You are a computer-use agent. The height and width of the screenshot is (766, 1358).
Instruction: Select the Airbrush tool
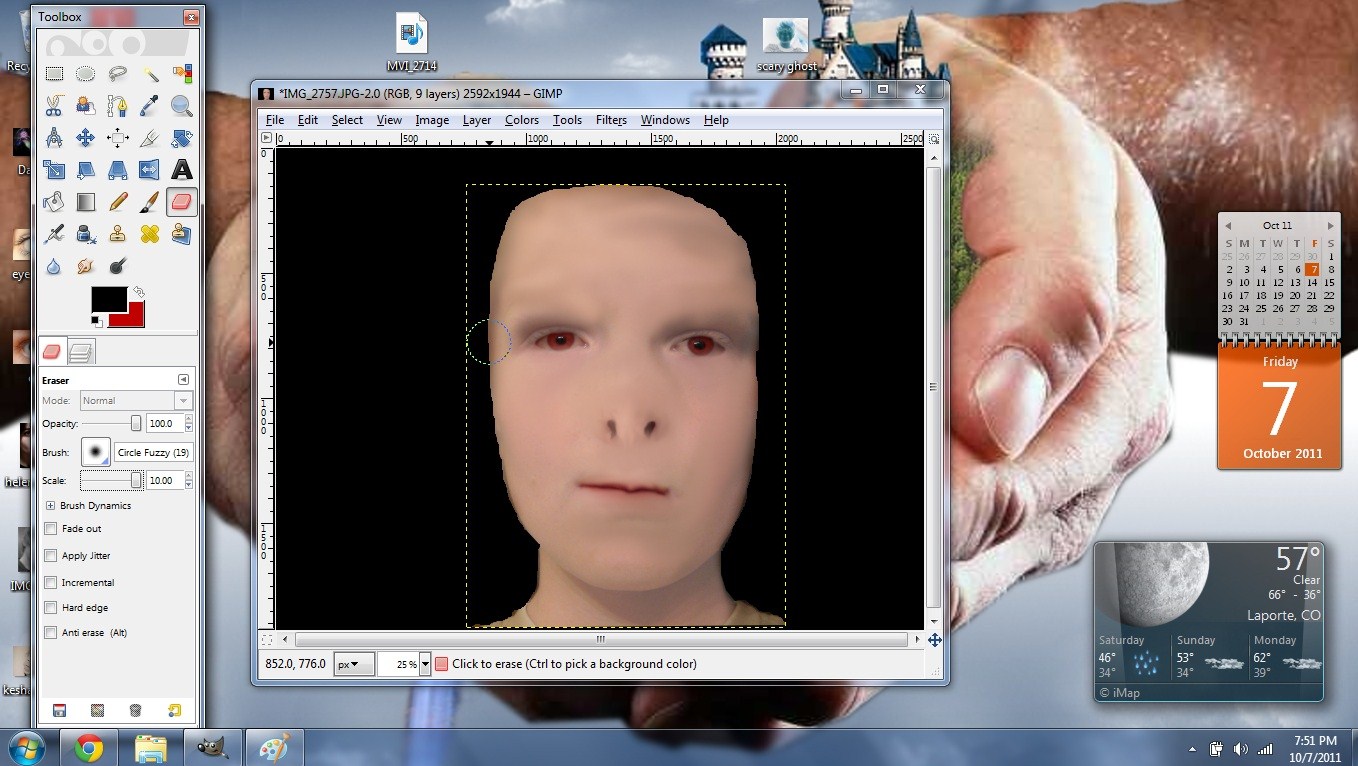click(x=54, y=234)
